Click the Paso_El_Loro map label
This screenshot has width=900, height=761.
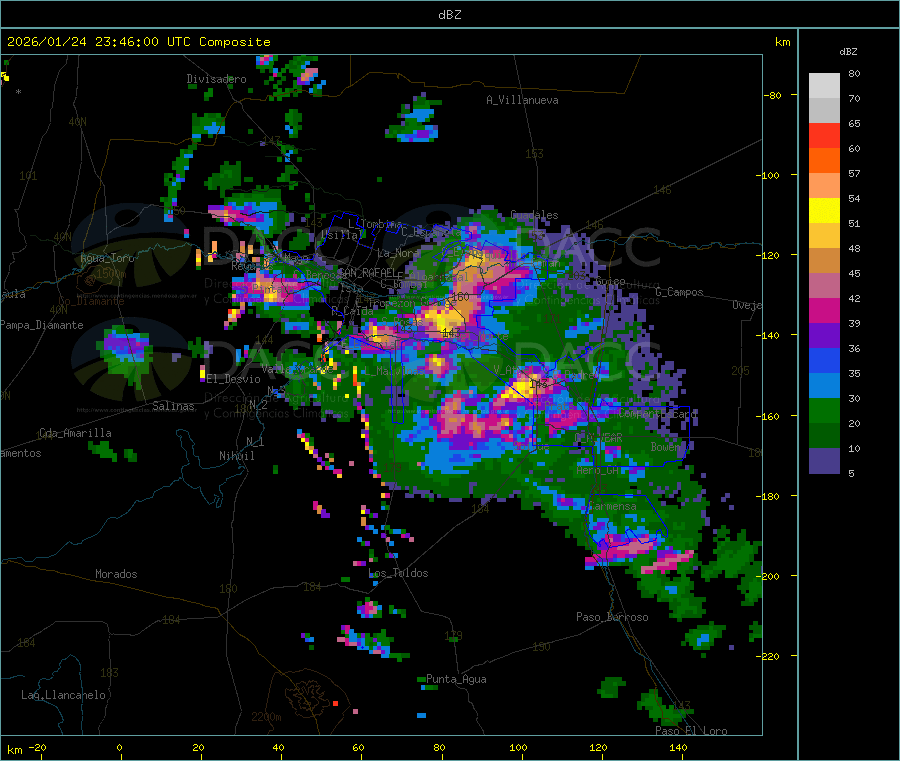pyautogui.click(x=691, y=731)
